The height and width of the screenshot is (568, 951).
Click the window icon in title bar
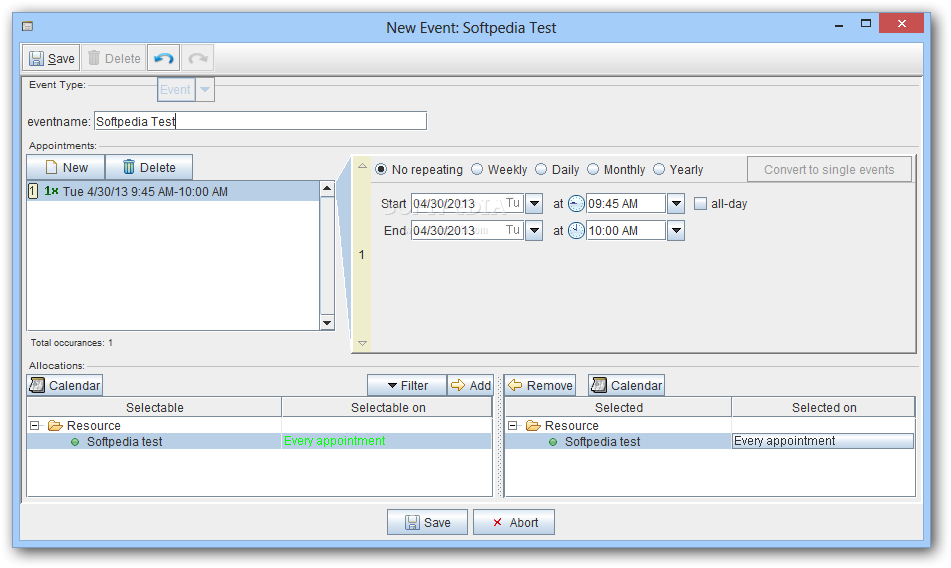click(27, 26)
